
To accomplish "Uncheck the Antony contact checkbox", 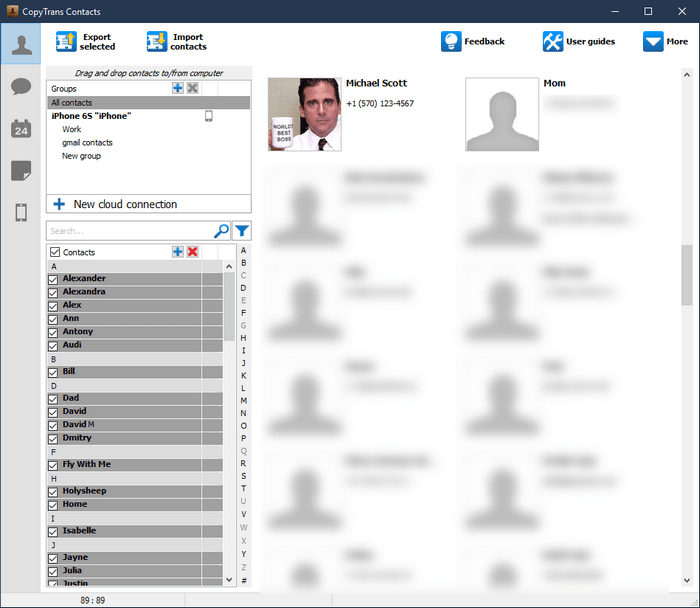I will click(53, 333).
